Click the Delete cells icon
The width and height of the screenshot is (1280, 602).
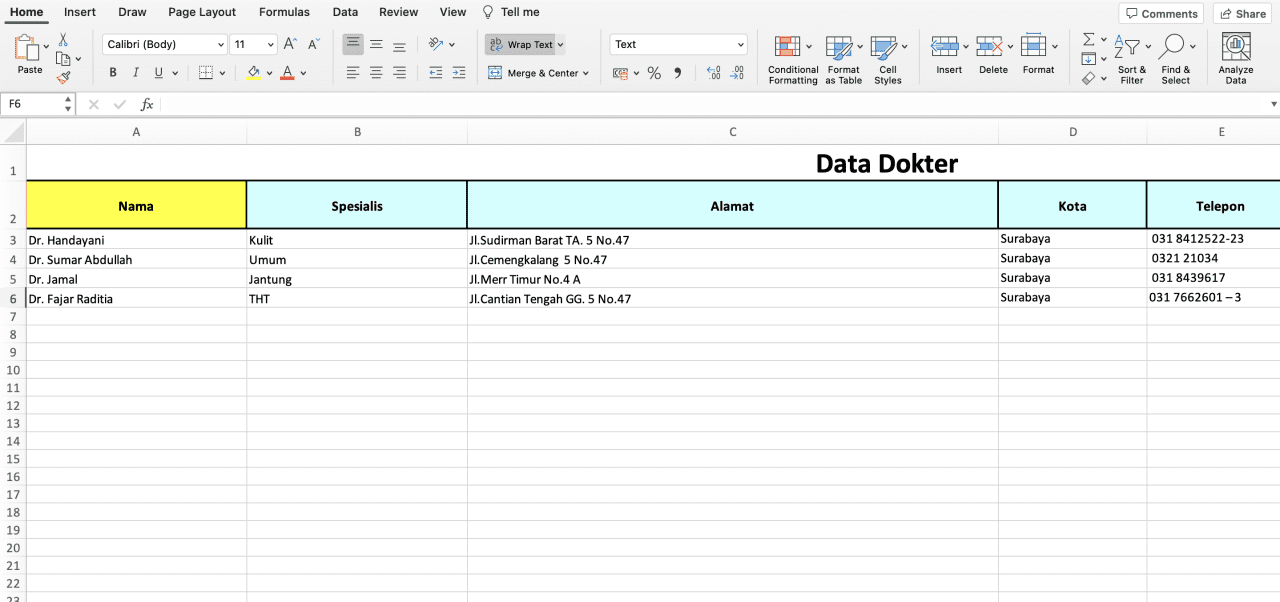point(989,46)
